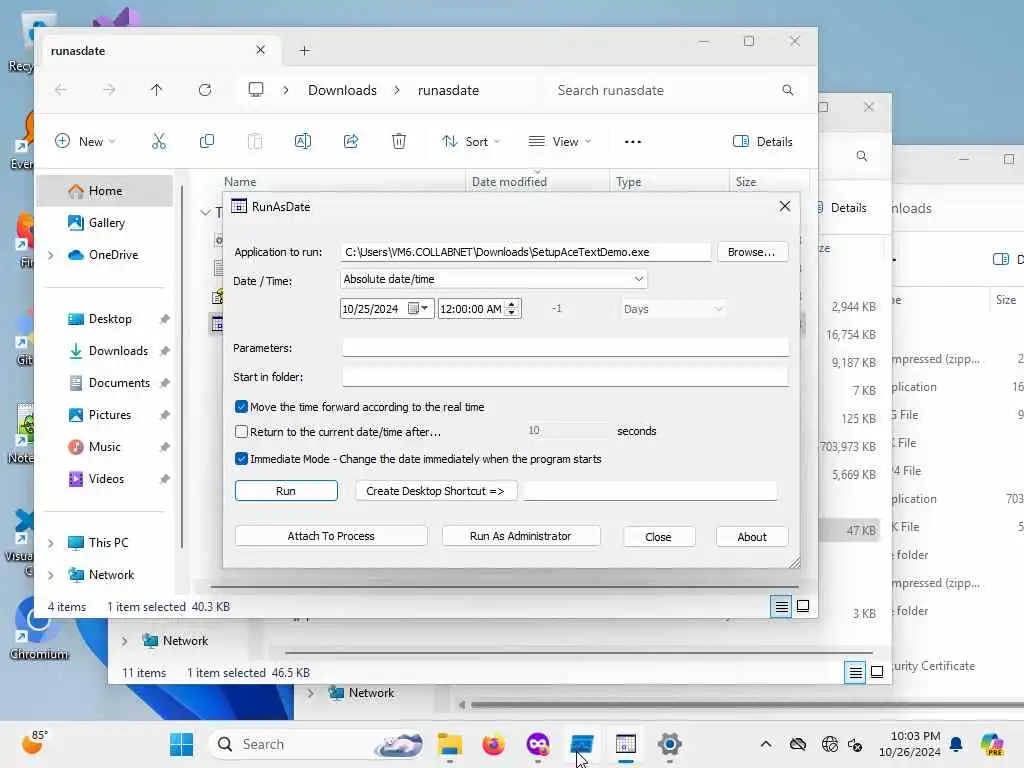Open Settings gear on the taskbar
This screenshot has width=1024, height=768.
coord(669,744)
